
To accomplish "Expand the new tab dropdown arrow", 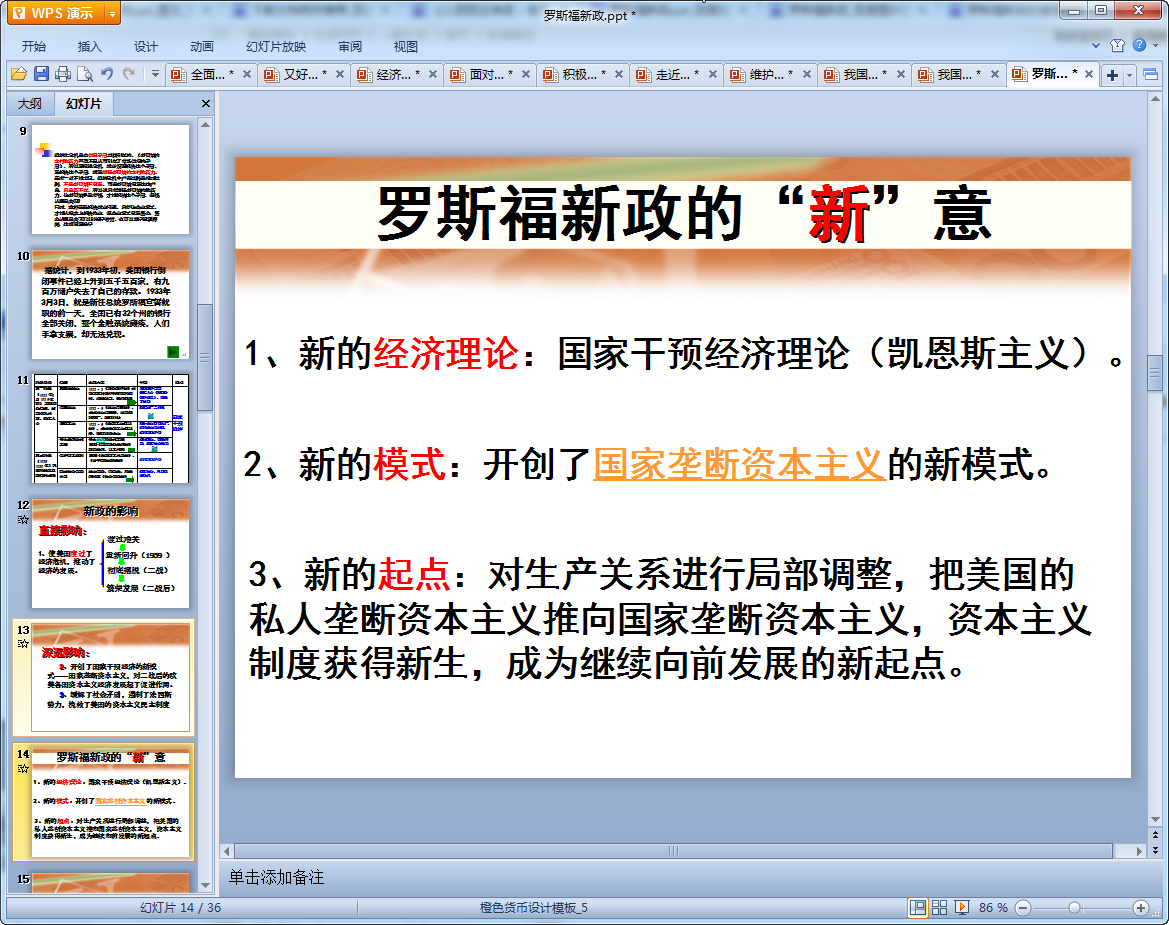I will click(1129, 75).
